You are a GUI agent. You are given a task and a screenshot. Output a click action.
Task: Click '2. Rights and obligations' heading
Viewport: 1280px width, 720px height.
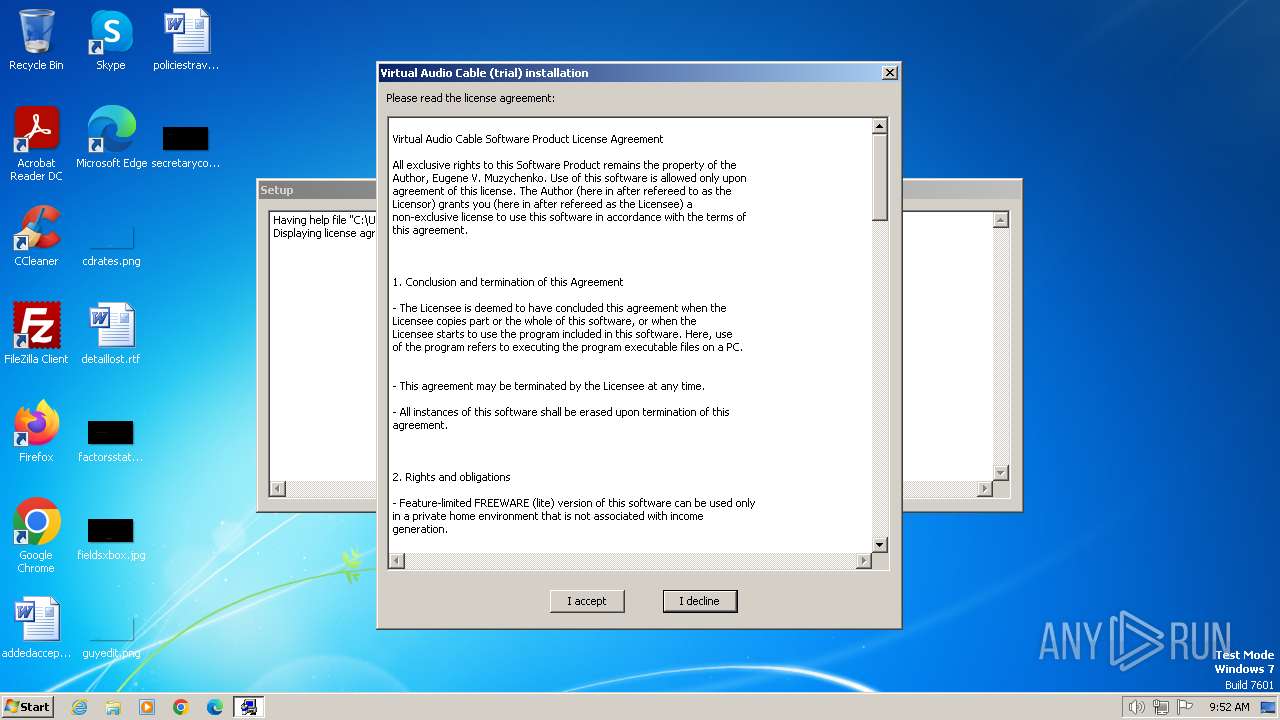pos(451,477)
